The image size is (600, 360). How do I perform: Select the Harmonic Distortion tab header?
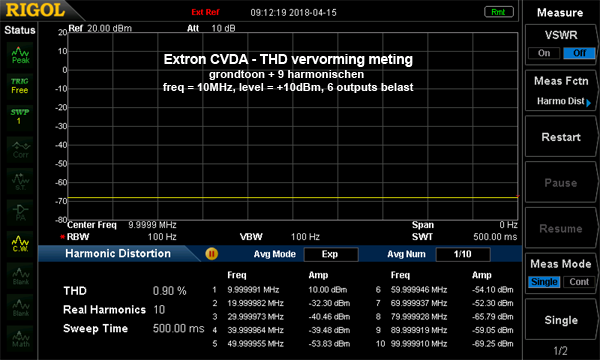tap(118, 253)
